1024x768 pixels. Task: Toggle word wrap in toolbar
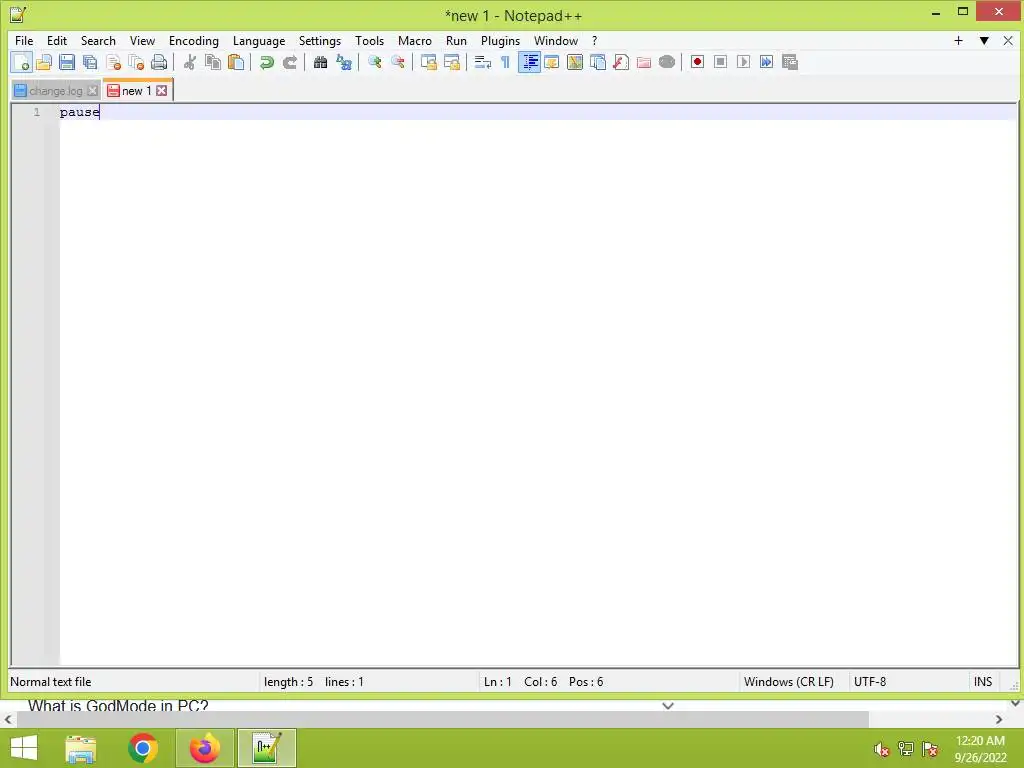click(x=483, y=62)
